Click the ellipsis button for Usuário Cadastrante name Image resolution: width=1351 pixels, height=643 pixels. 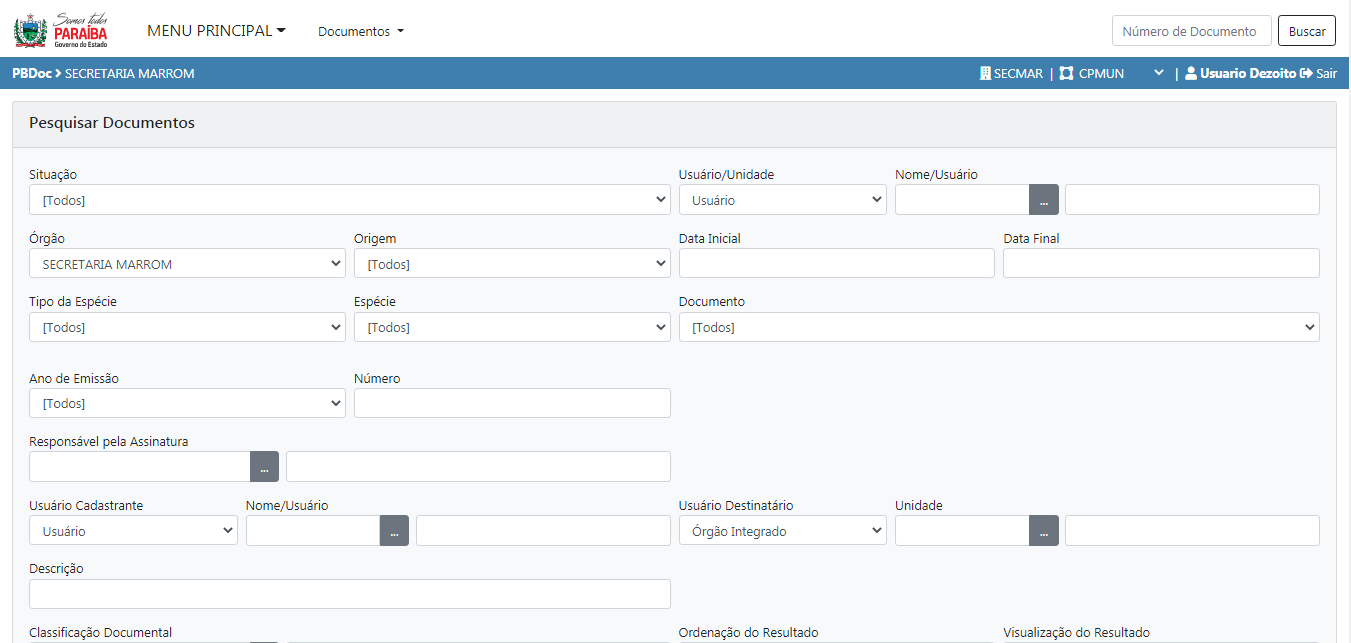pyautogui.click(x=394, y=531)
